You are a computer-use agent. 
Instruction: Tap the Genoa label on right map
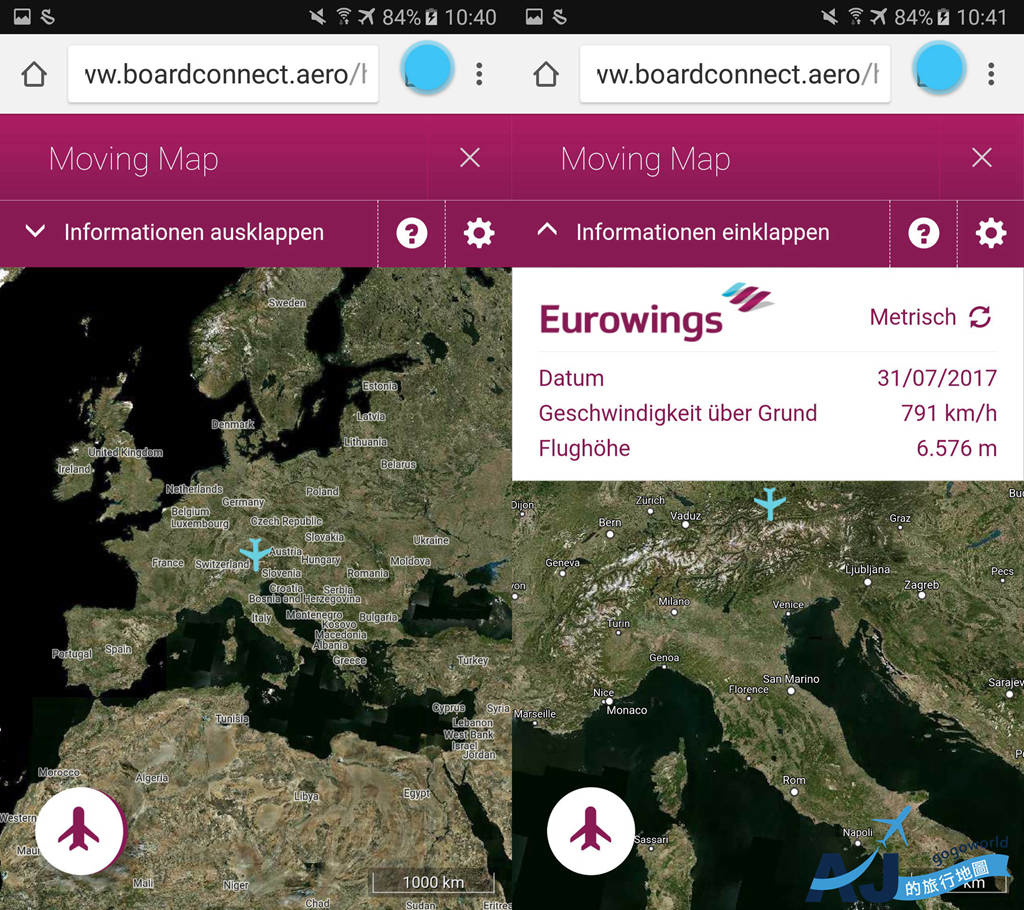click(x=664, y=657)
